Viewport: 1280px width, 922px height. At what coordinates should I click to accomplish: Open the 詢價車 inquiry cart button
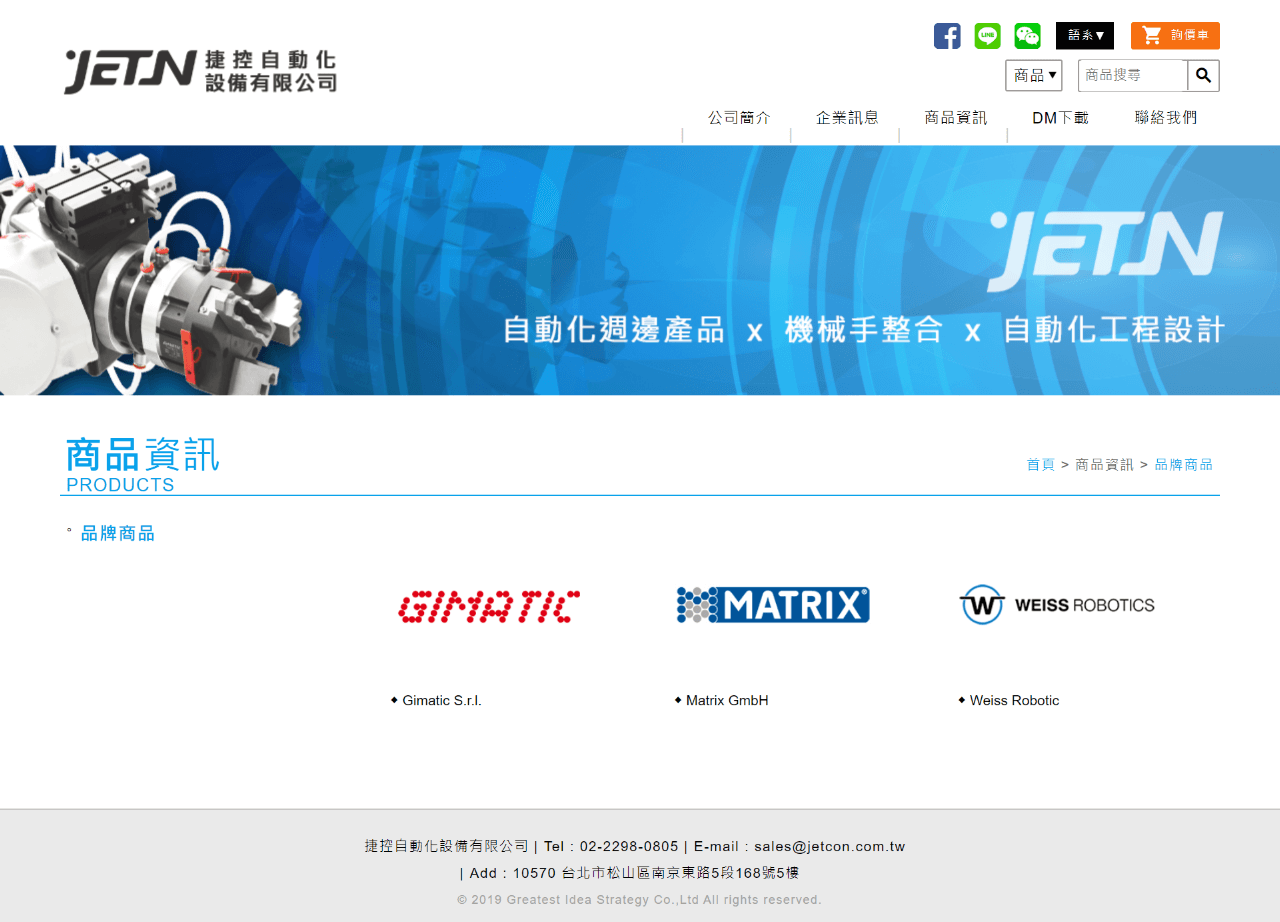tap(1175, 36)
